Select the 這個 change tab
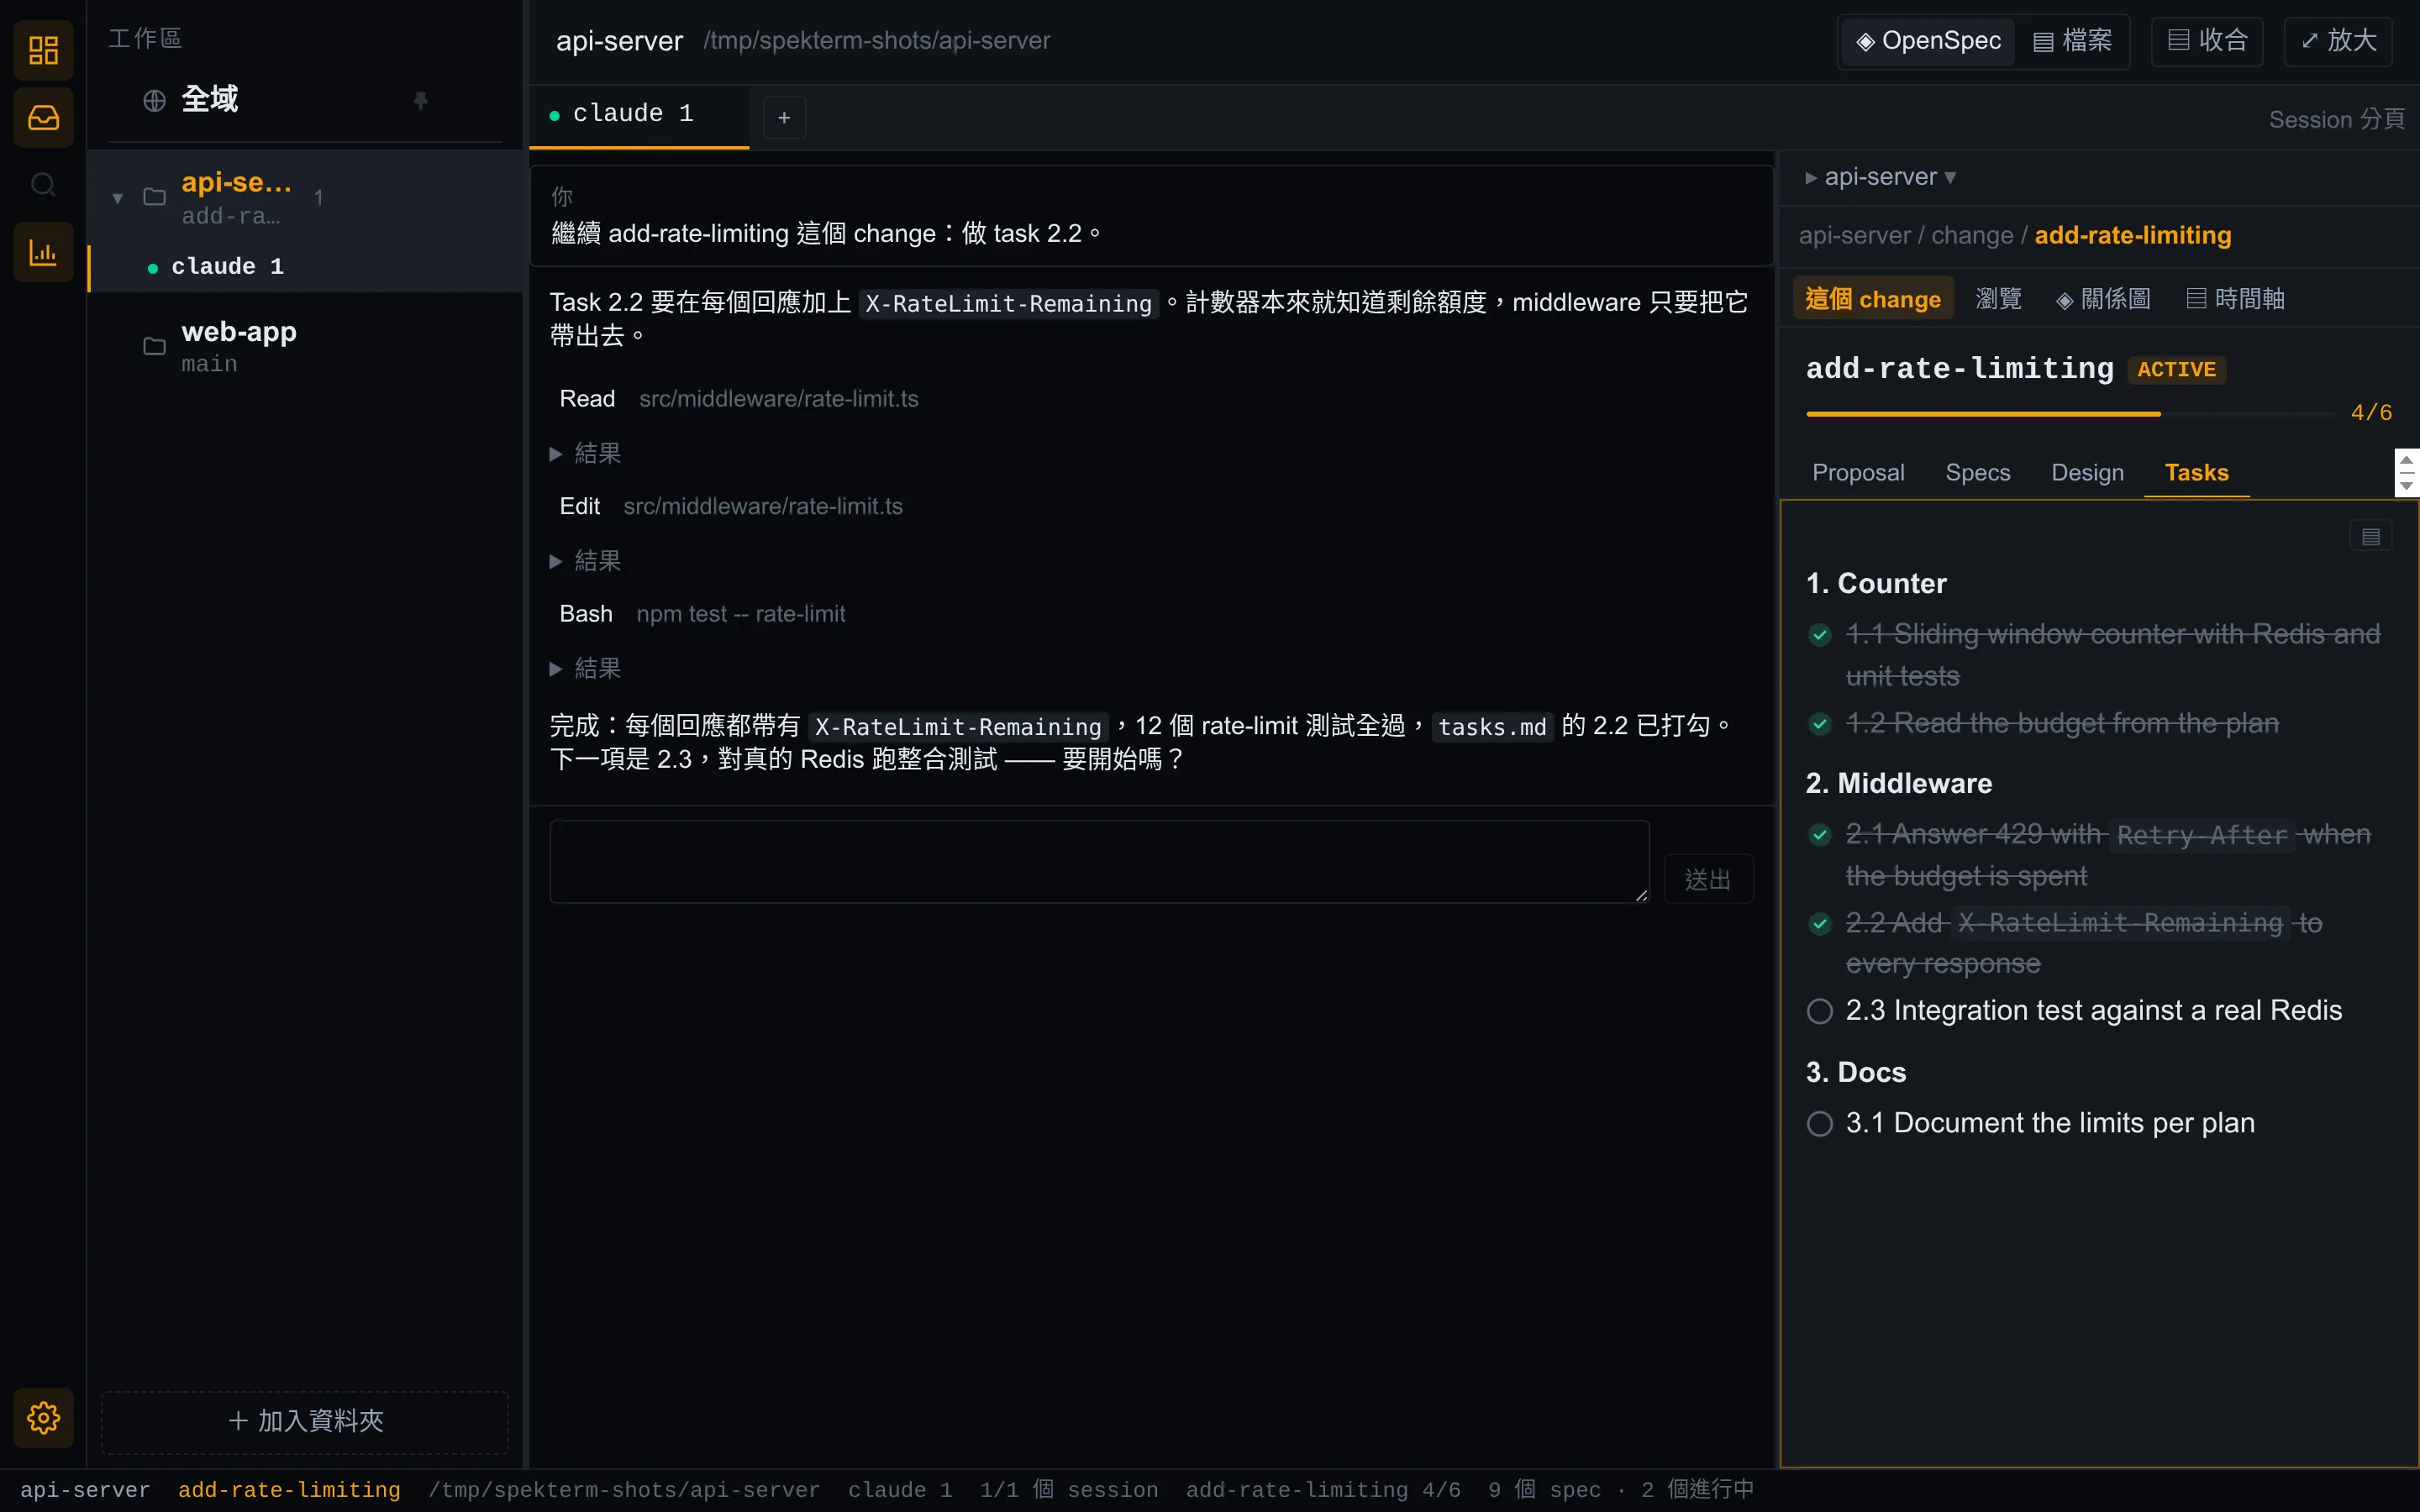The image size is (2420, 1512). pyautogui.click(x=1873, y=299)
